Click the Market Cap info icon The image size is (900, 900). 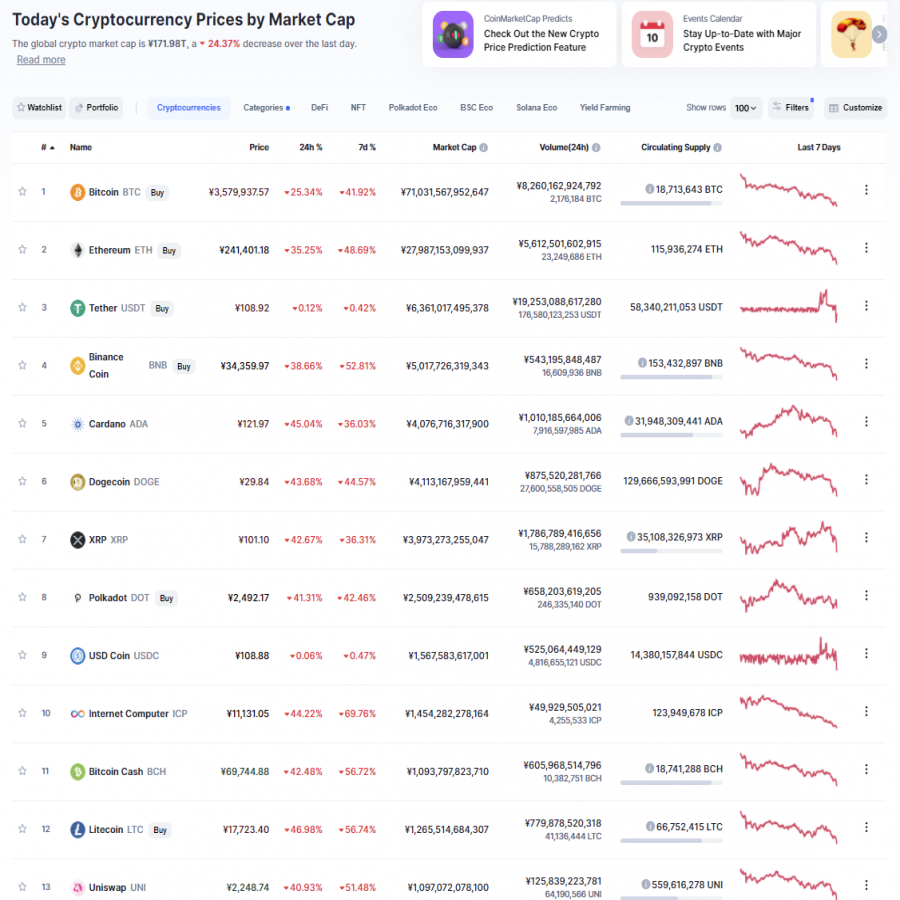484,148
